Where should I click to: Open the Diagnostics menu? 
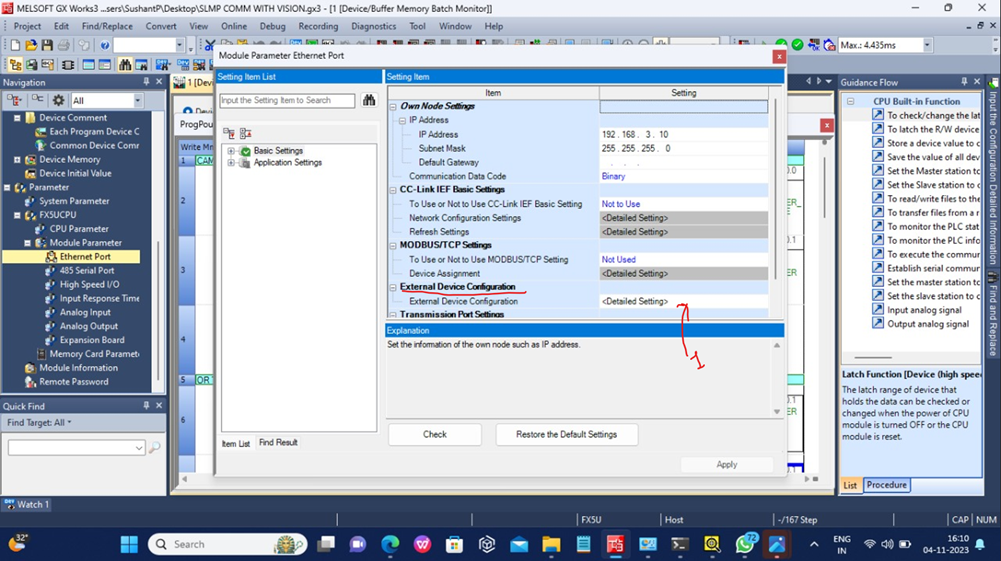click(x=373, y=26)
